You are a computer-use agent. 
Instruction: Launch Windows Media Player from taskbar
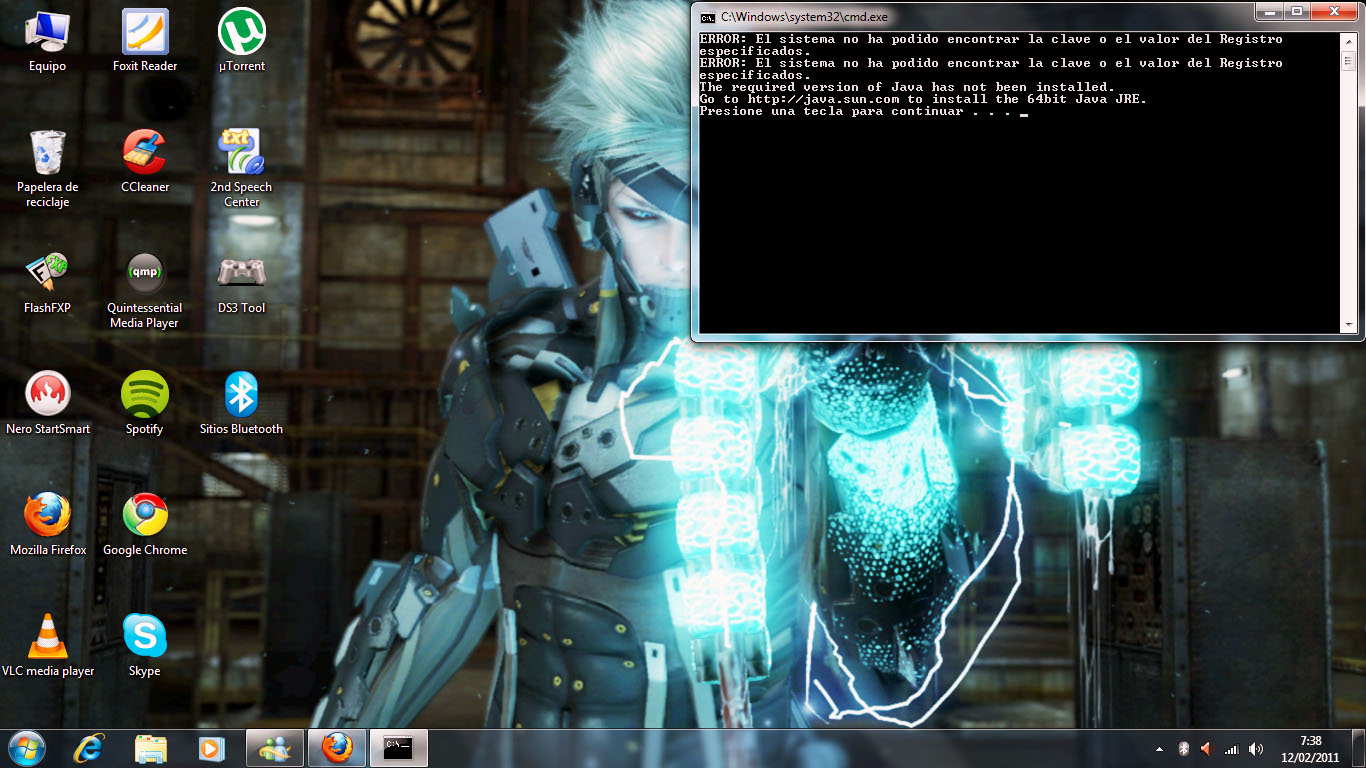[x=211, y=748]
